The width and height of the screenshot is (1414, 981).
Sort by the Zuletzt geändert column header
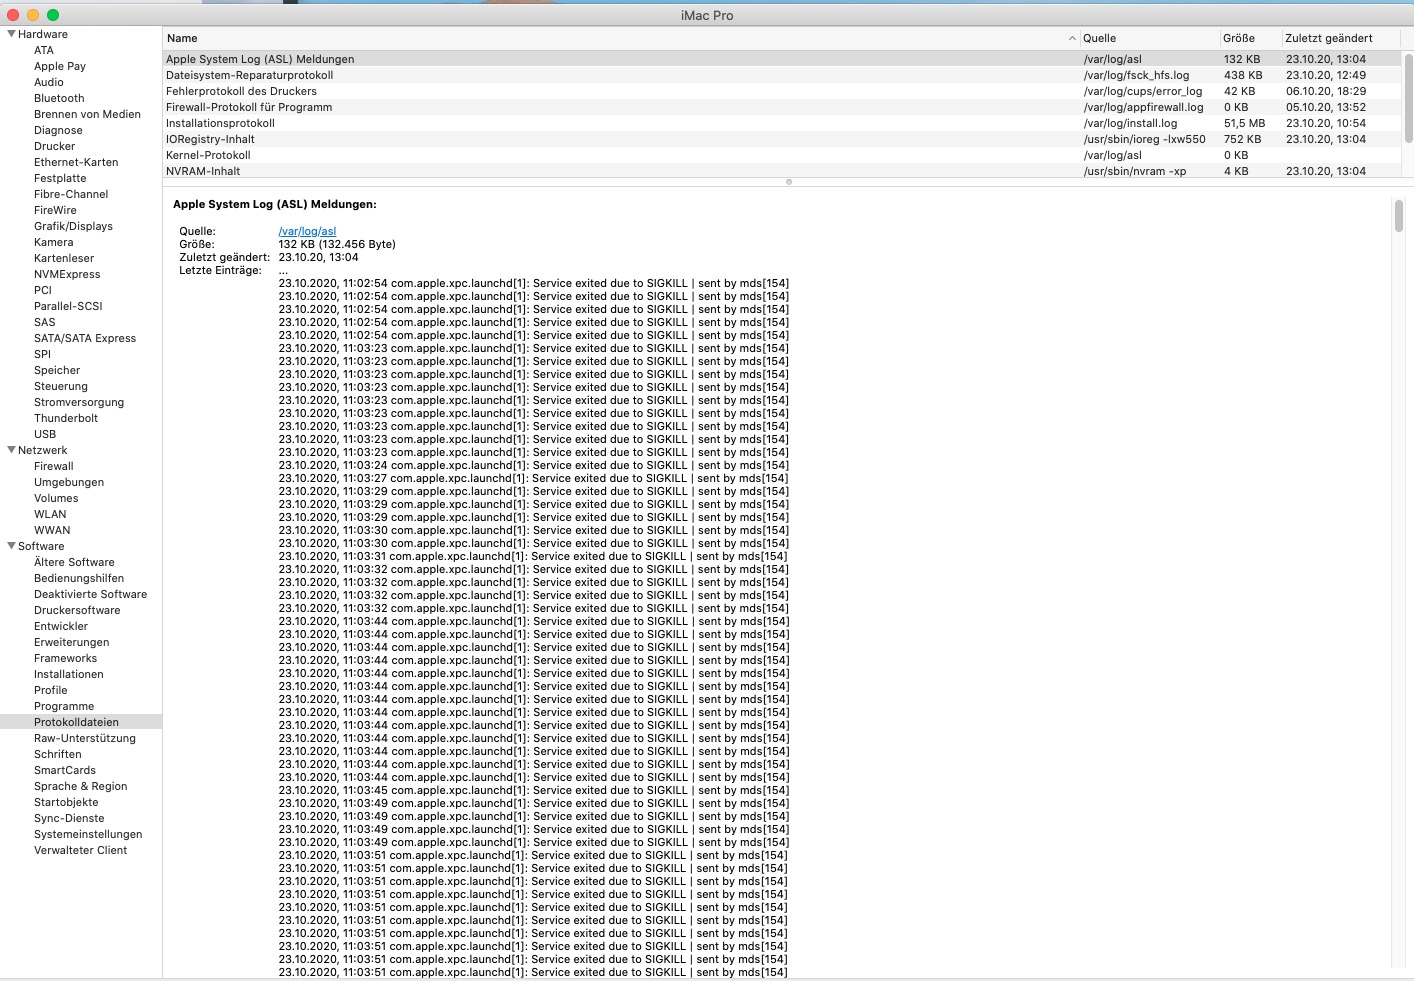[1328, 38]
